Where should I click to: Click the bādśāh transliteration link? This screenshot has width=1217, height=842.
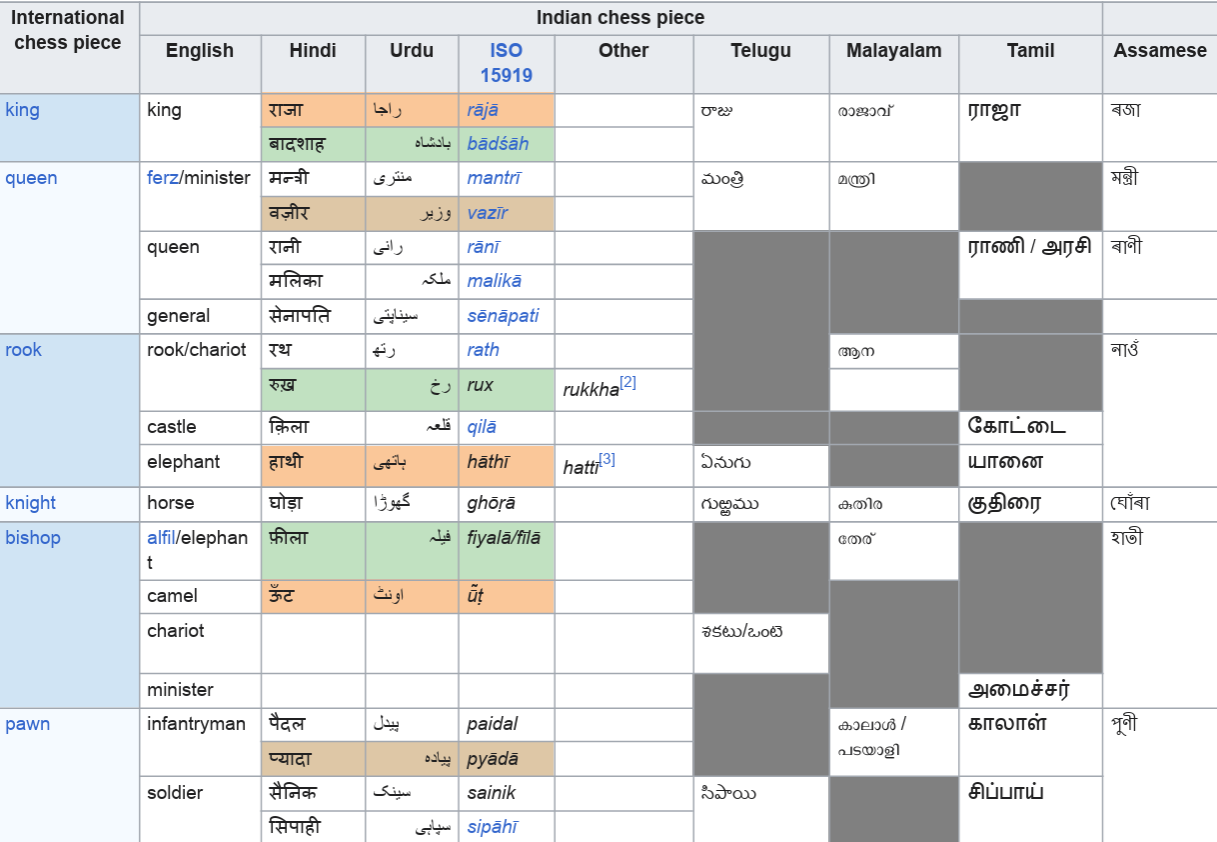click(x=498, y=144)
